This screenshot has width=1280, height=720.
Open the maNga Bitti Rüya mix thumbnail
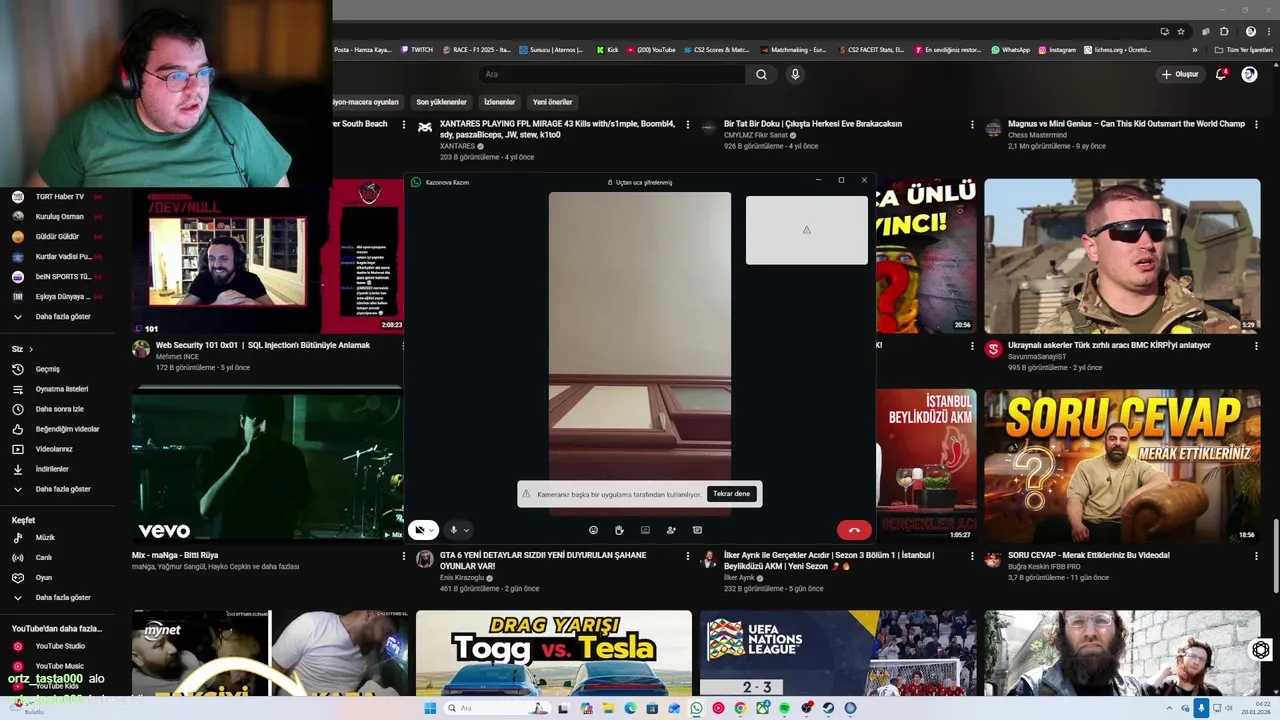click(x=268, y=465)
